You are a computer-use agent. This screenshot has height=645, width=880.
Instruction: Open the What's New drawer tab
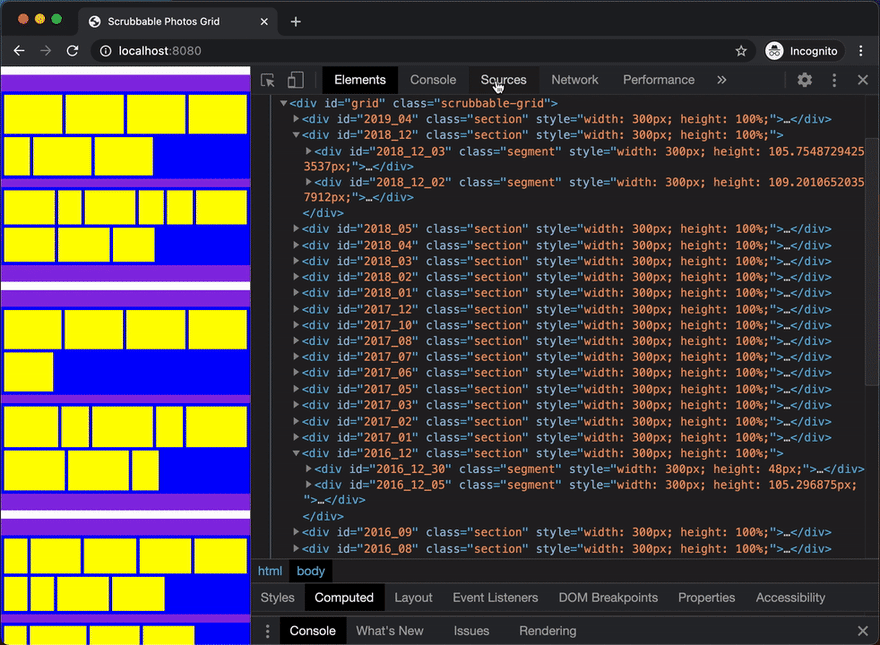coord(389,631)
